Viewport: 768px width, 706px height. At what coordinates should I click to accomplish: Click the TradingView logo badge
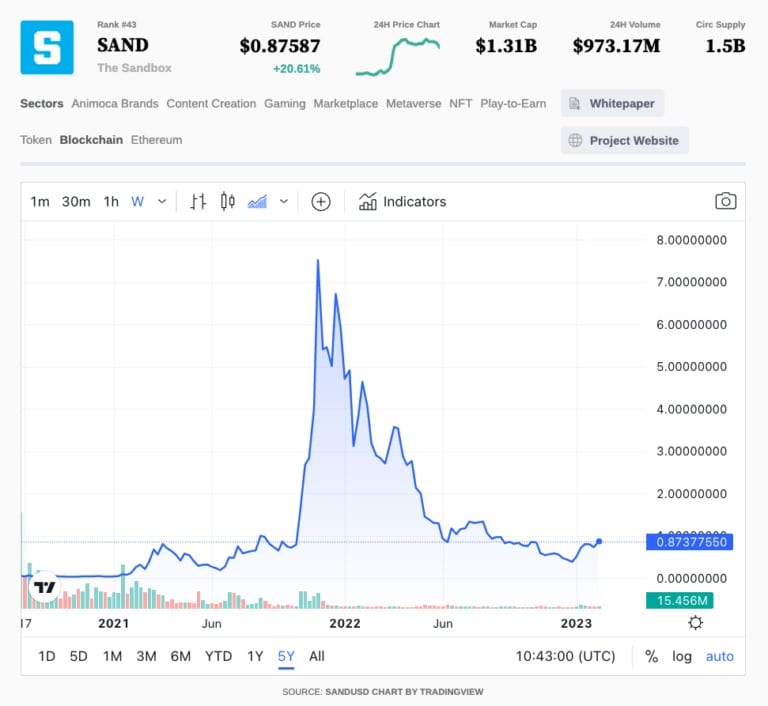(45, 586)
